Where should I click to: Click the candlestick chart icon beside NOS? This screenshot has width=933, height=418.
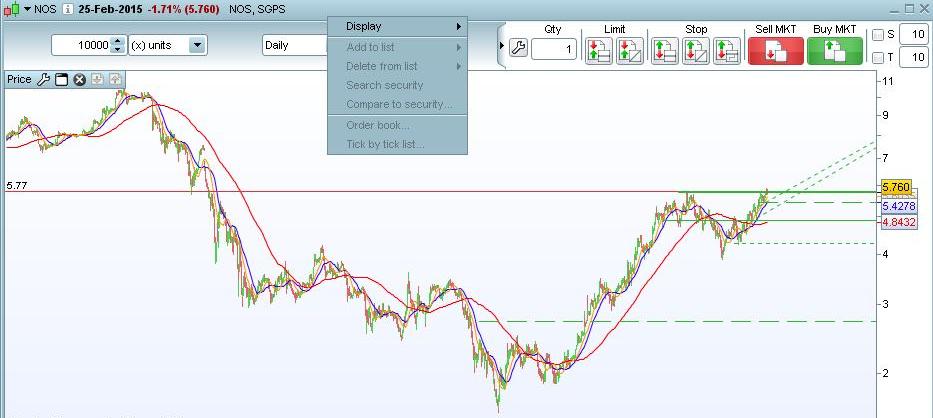tap(12, 8)
